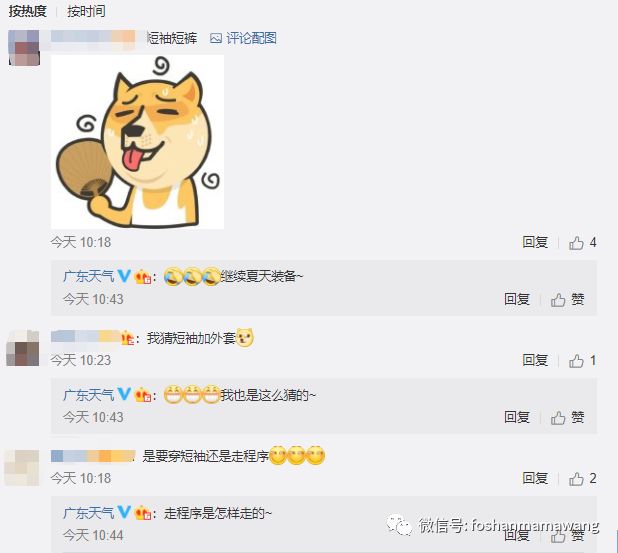
Task: Click the member badge icon in 我也是这么猜的 reply
Action: (143, 395)
